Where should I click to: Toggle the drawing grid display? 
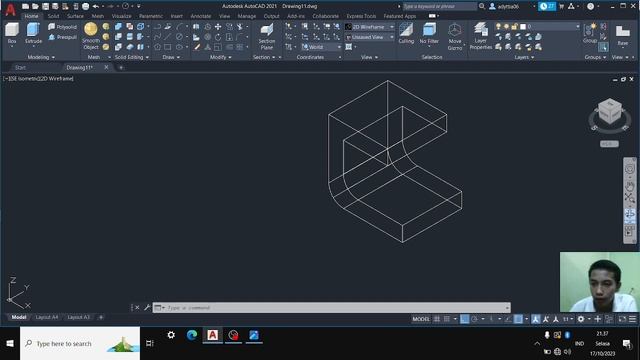click(437, 319)
